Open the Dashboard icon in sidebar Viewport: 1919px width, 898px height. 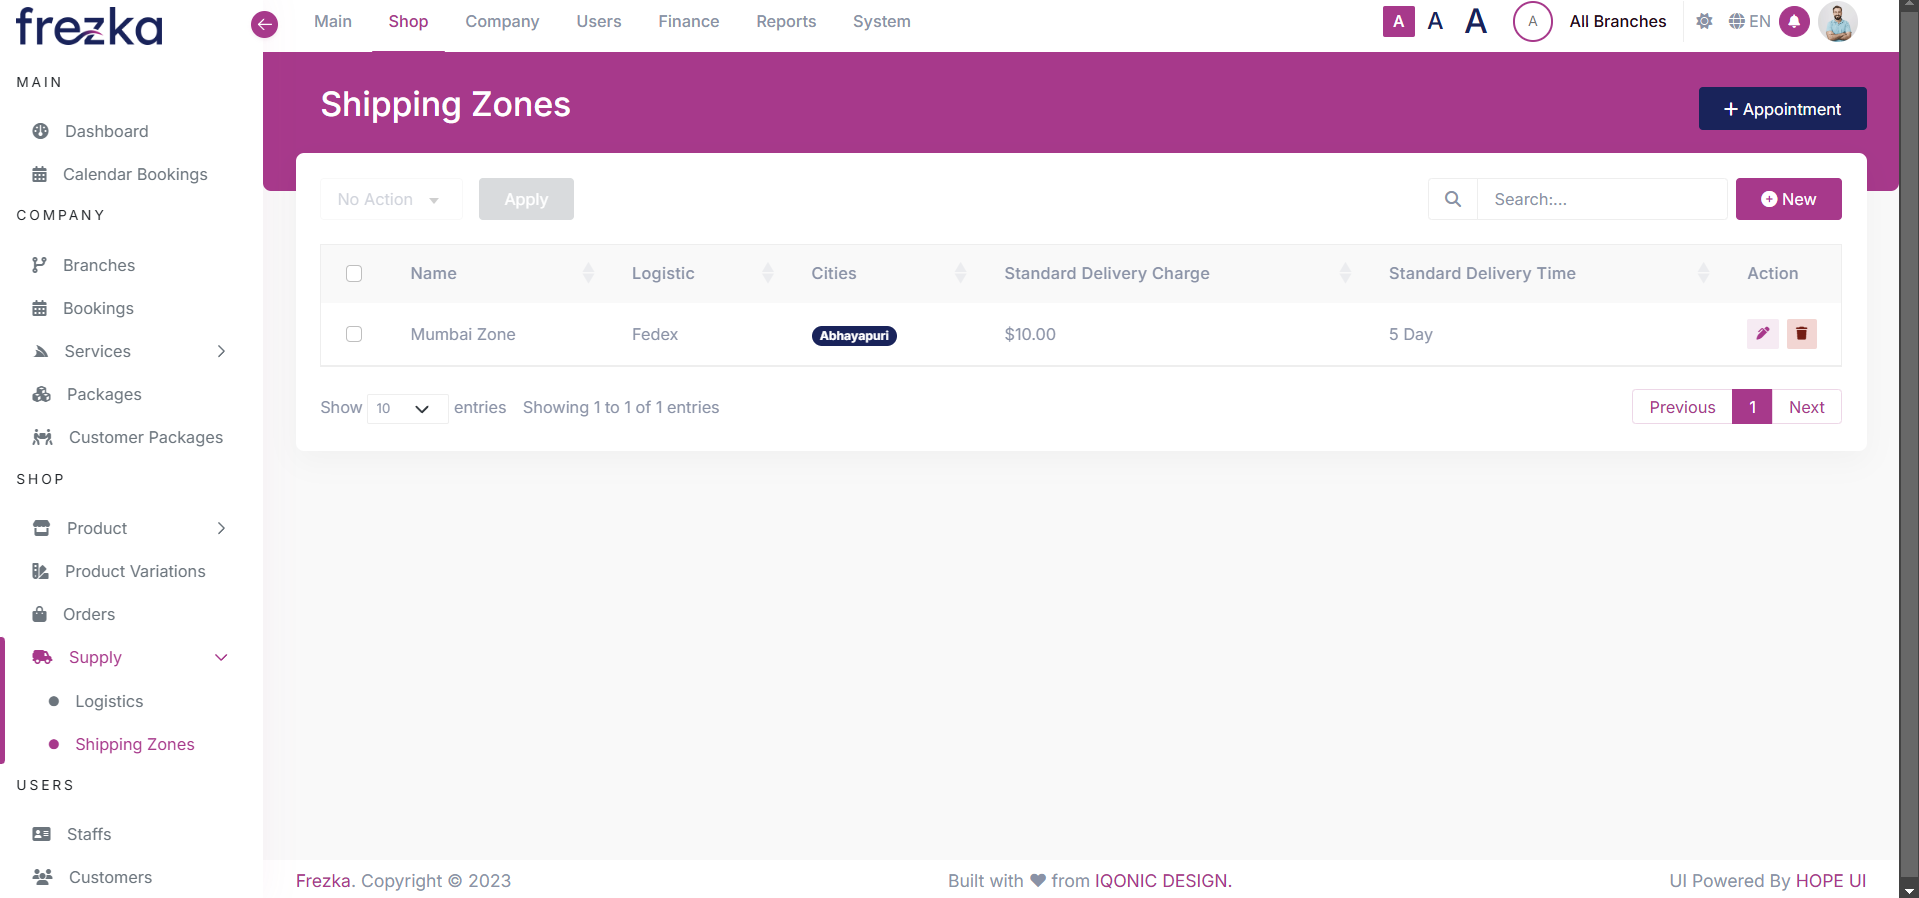coord(41,131)
